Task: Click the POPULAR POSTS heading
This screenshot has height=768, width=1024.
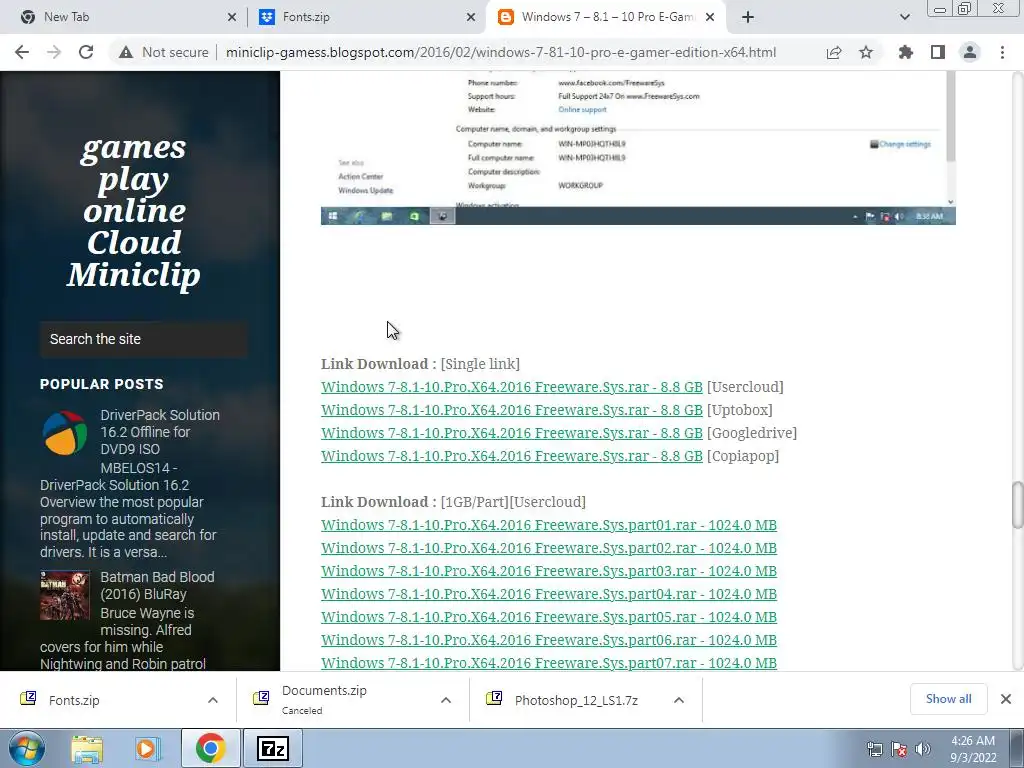Action: pyautogui.click(x=102, y=384)
